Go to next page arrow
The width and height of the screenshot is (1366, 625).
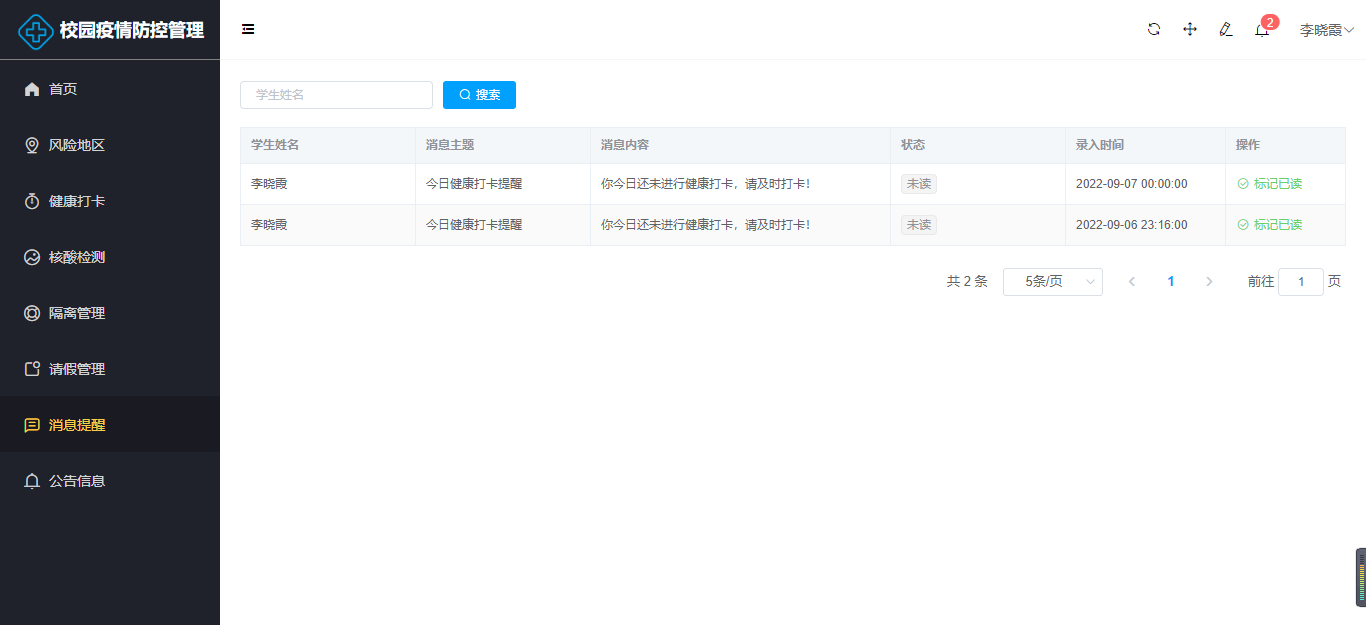[x=1209, y=282]
